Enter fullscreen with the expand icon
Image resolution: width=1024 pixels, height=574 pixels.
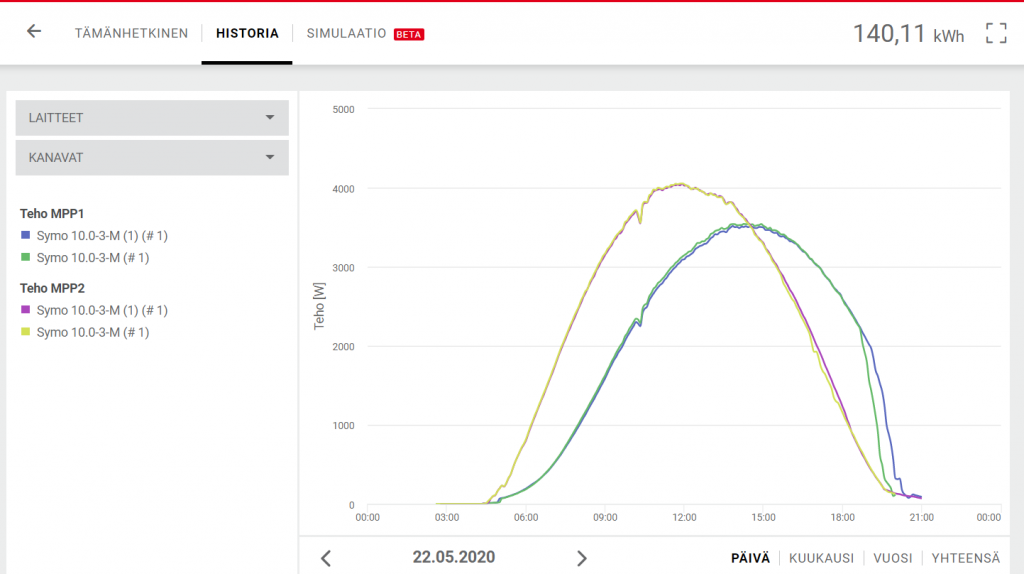click(995, 33)
